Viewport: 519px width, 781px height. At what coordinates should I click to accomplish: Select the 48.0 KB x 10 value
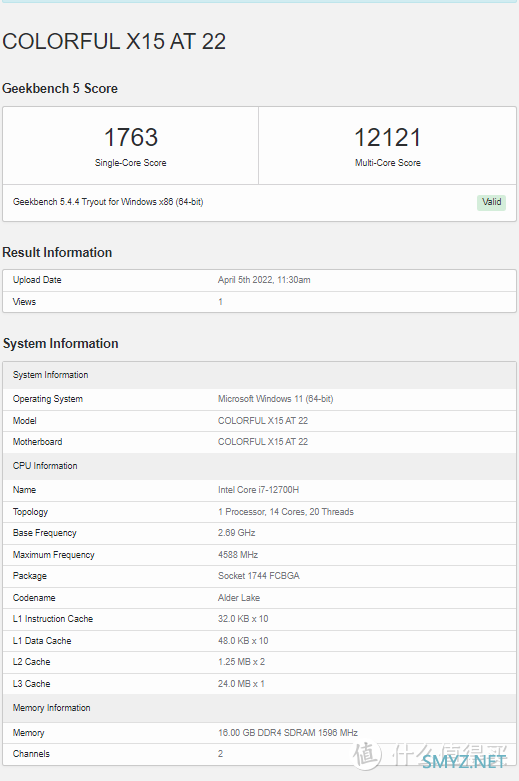coord(243,641)
